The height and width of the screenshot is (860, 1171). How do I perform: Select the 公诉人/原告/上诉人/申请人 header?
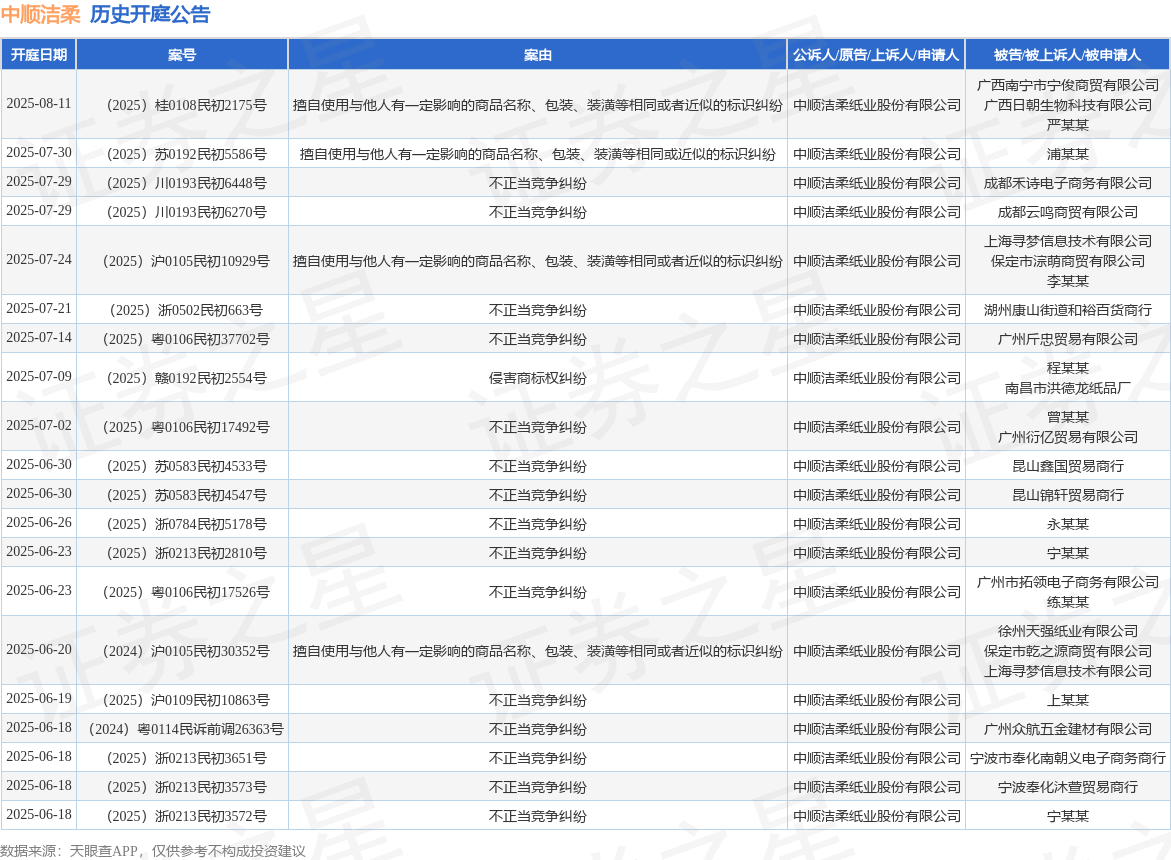pyautogui.click(x=876, y=54)
